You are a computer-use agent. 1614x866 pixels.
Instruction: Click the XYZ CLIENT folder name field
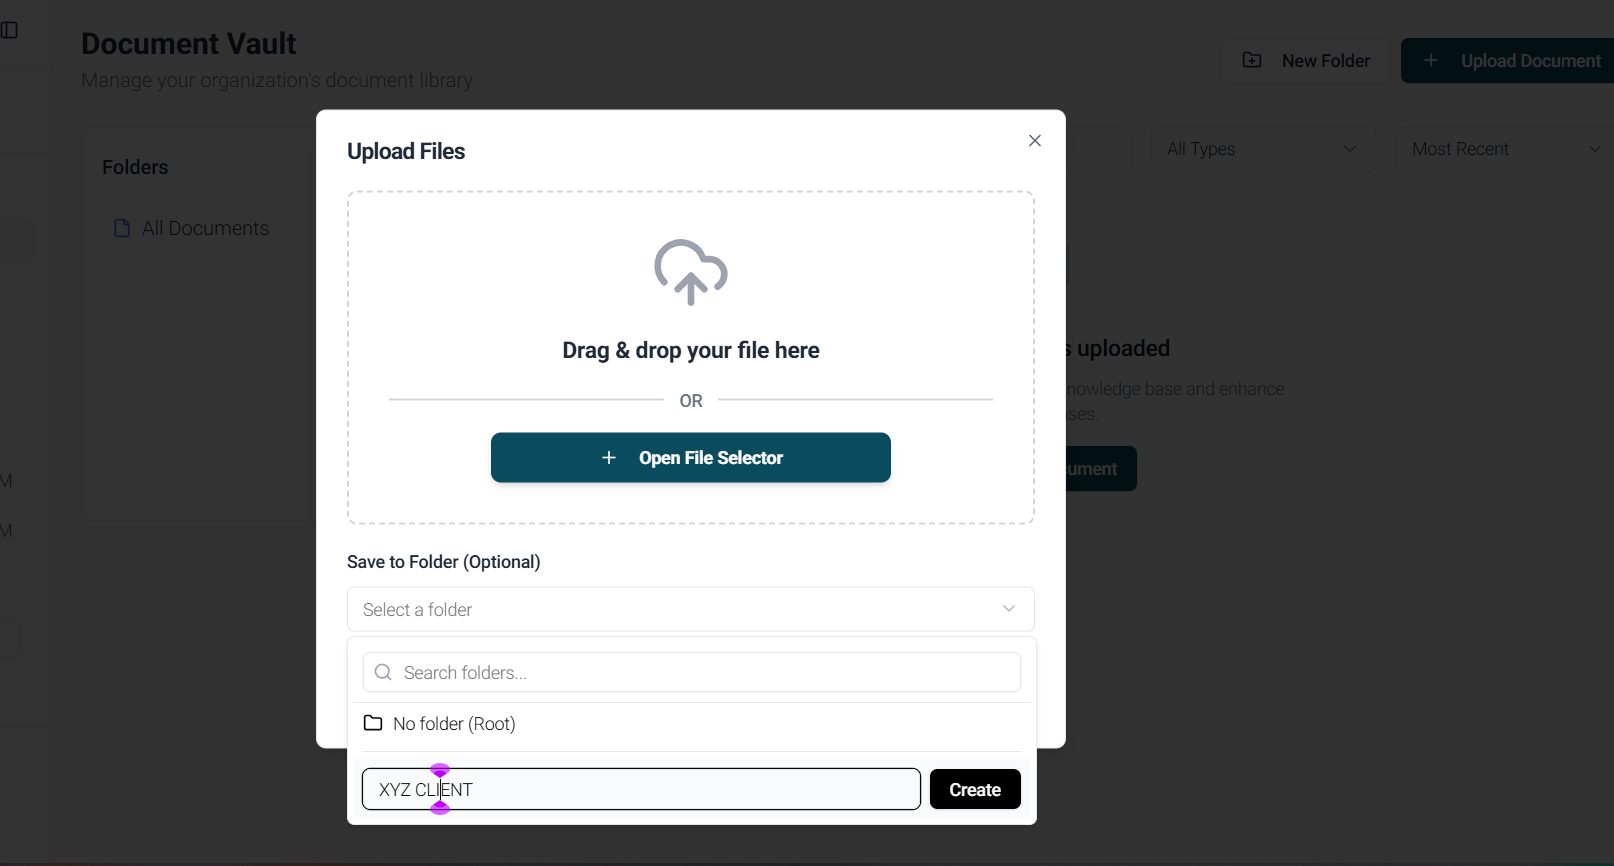pyautogui.click(x=641, y=789)
